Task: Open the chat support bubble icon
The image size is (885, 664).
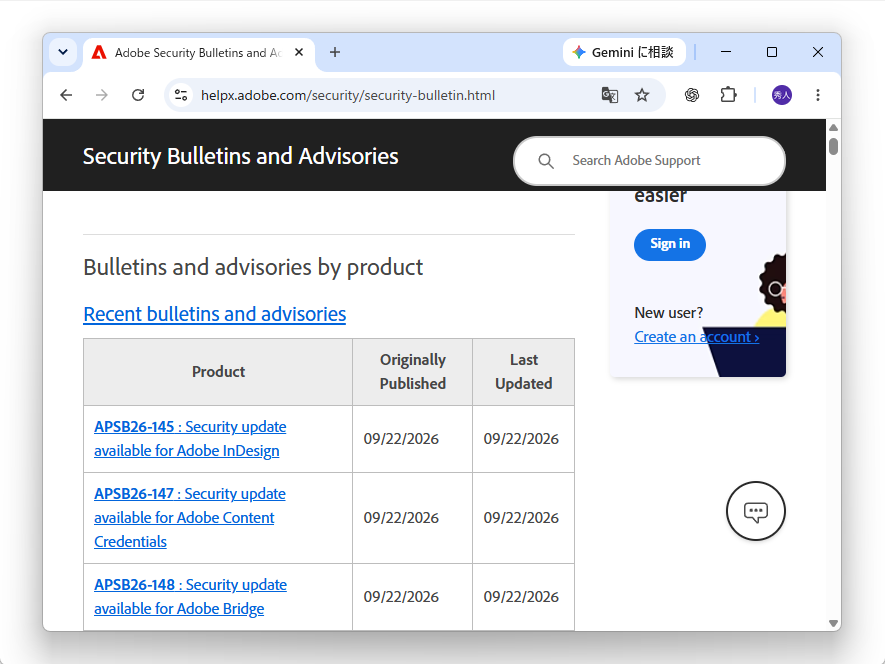Action: [x=756, y=511]
